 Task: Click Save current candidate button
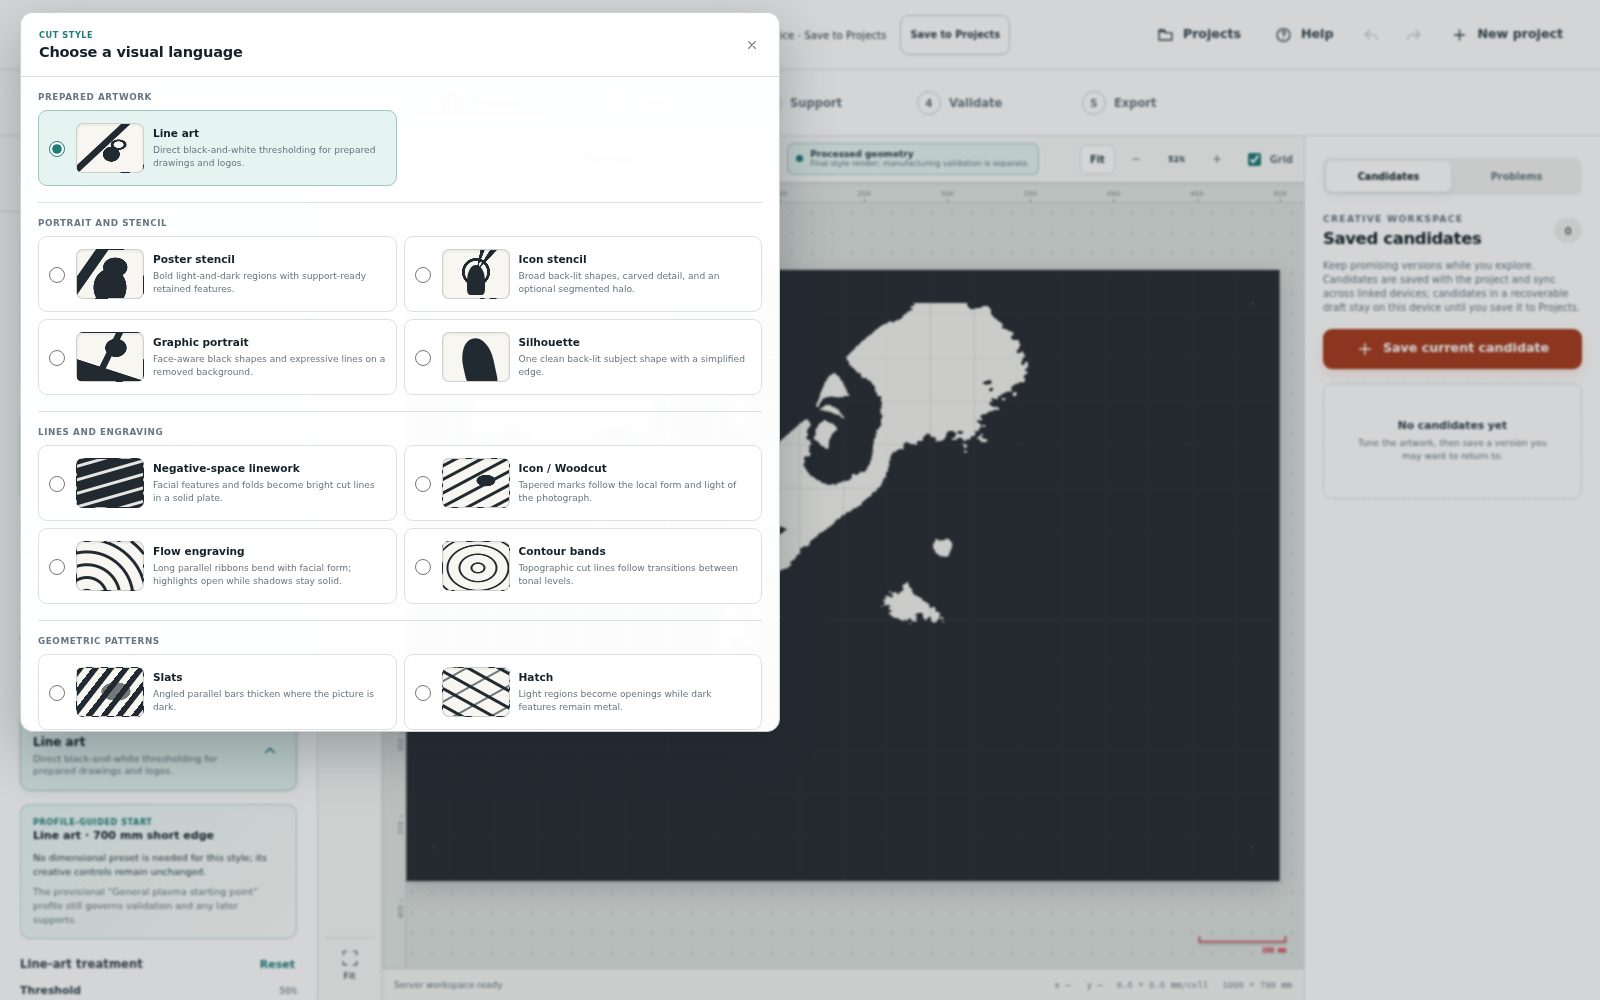coord(1452,349)
